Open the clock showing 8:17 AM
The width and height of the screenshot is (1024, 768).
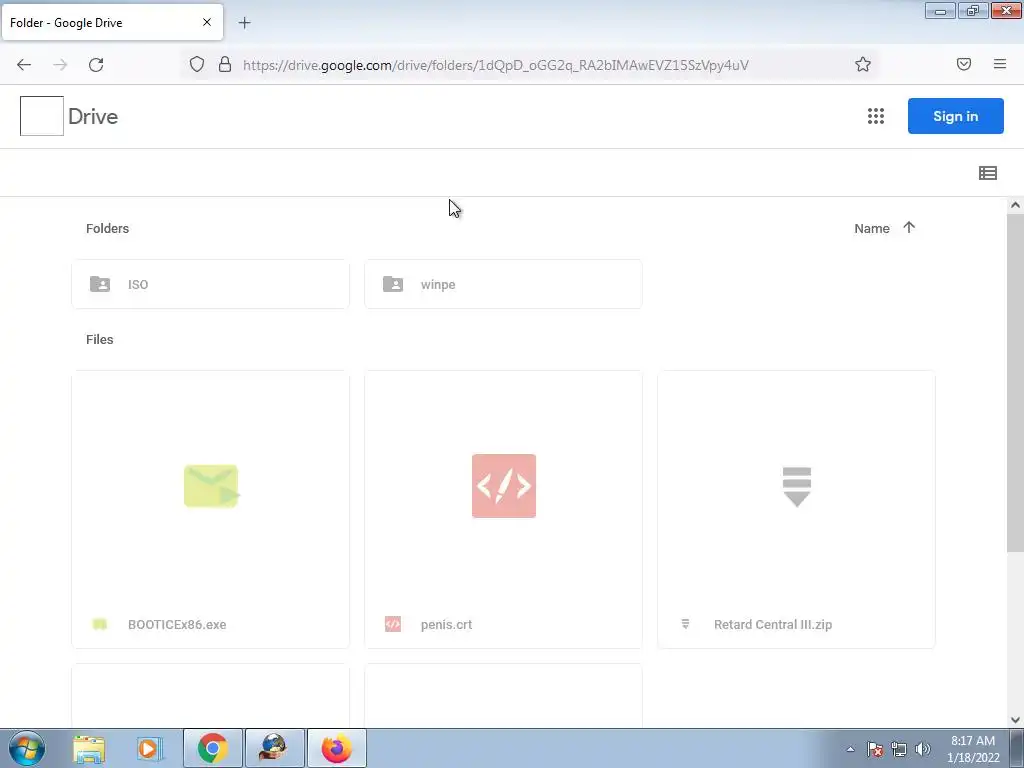point(973,749)
